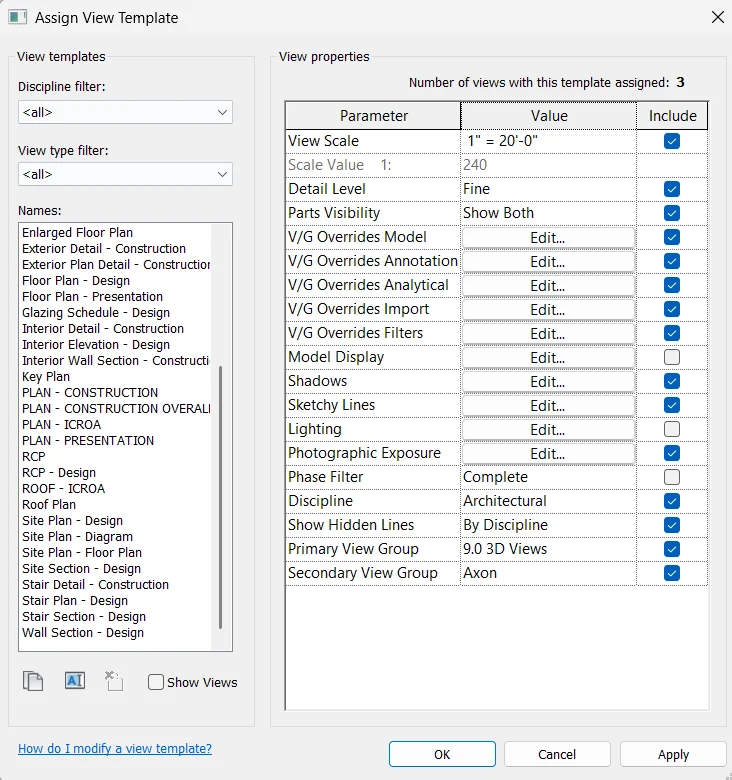Check Include for Model Display
The width and height of the screenshot is (732, 780).
click(x=672, y=357)
